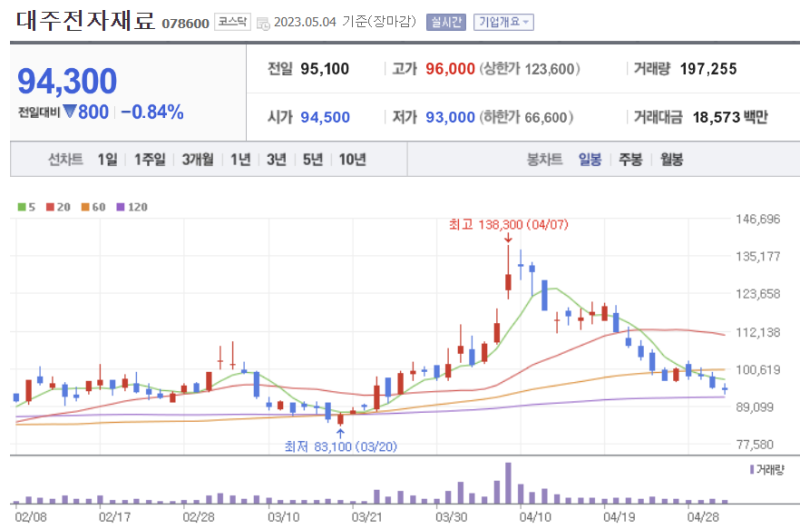Switch to the 월봉 candle chart
This screenshot has height=529, width=800.
pyautogui.click(x=671, y=160)
